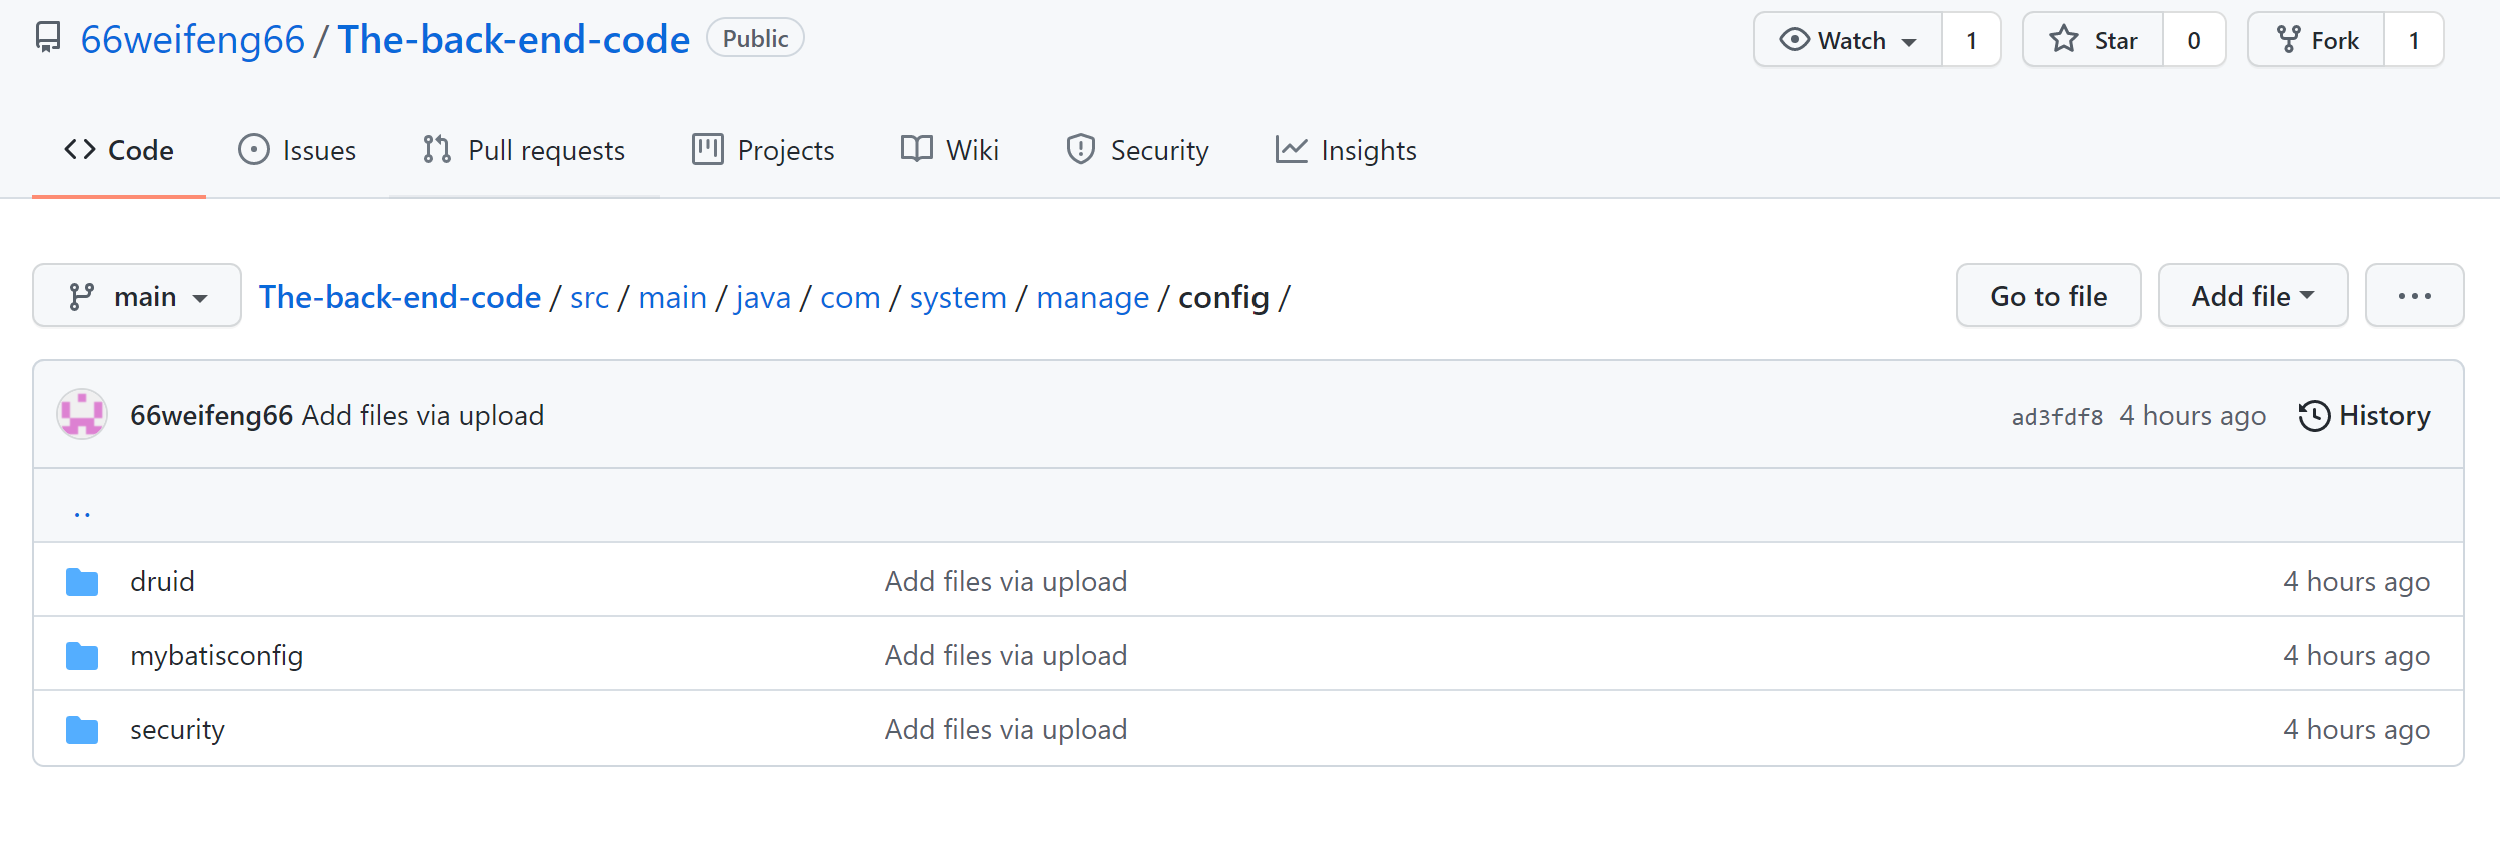This screenshot has height=866, width=2500.
Task: Open the main branch dropdown
Action: (x=137, y=296)
